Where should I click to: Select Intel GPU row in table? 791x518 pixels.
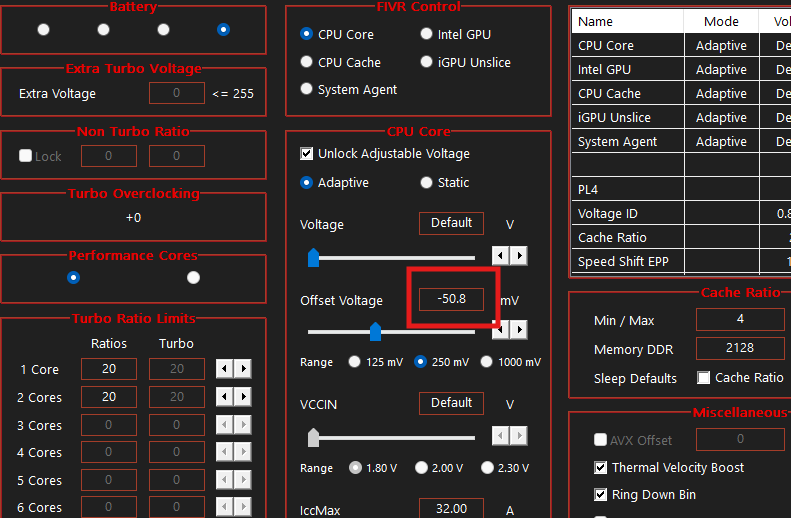[681, 69]
